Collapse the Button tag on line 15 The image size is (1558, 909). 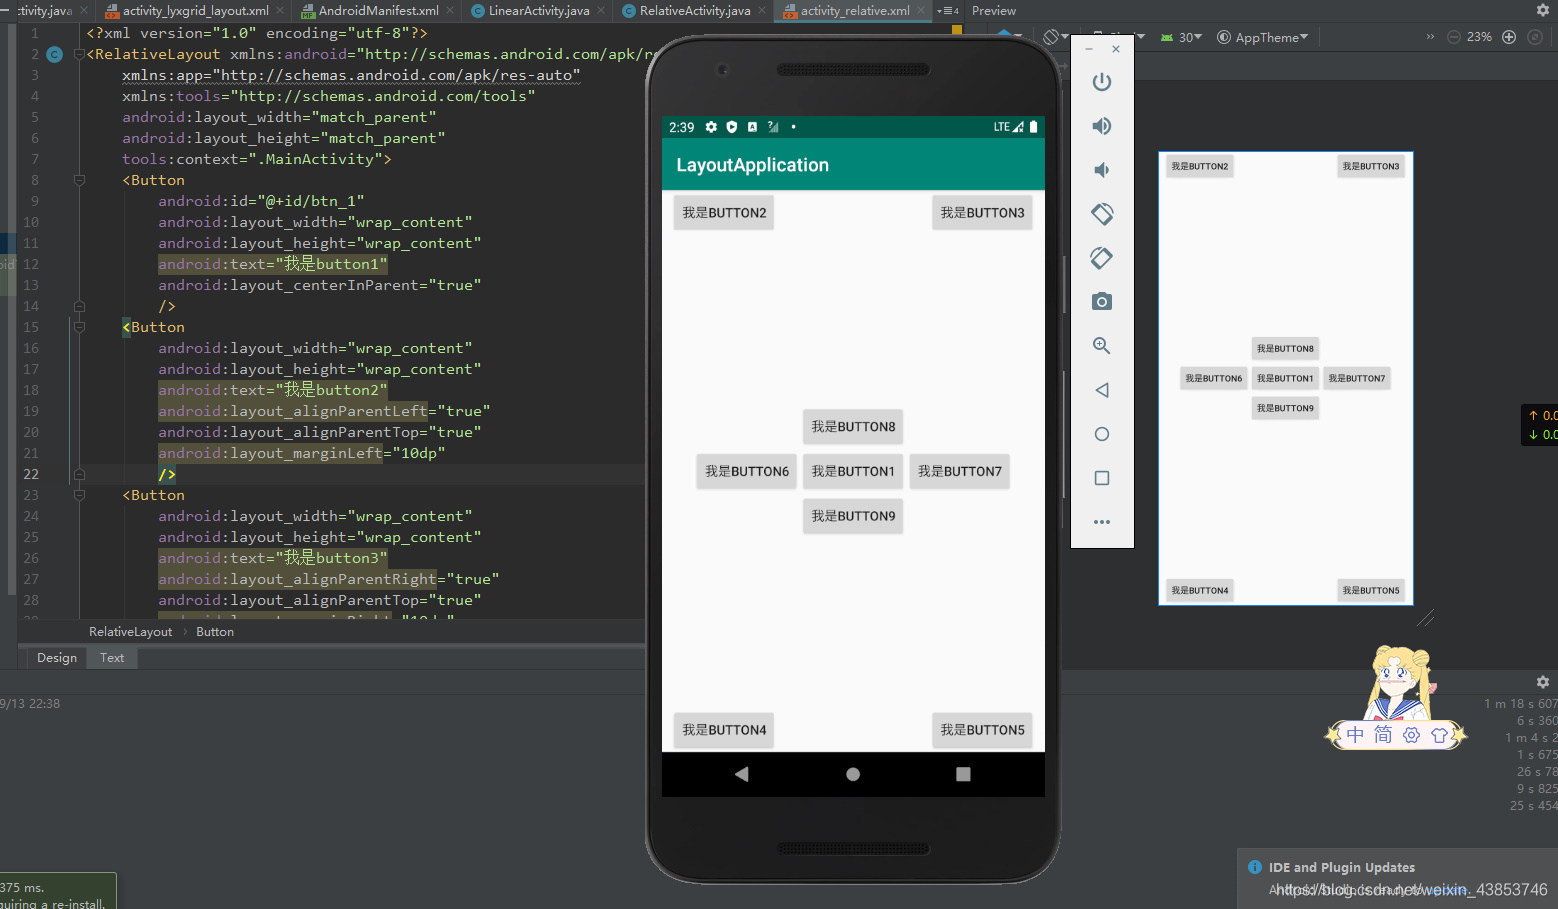click(x=79, y=327)
